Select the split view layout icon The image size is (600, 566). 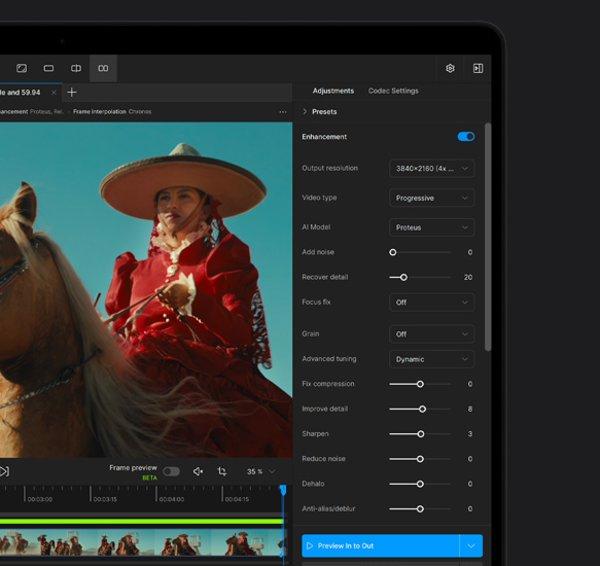pos(75,68)
